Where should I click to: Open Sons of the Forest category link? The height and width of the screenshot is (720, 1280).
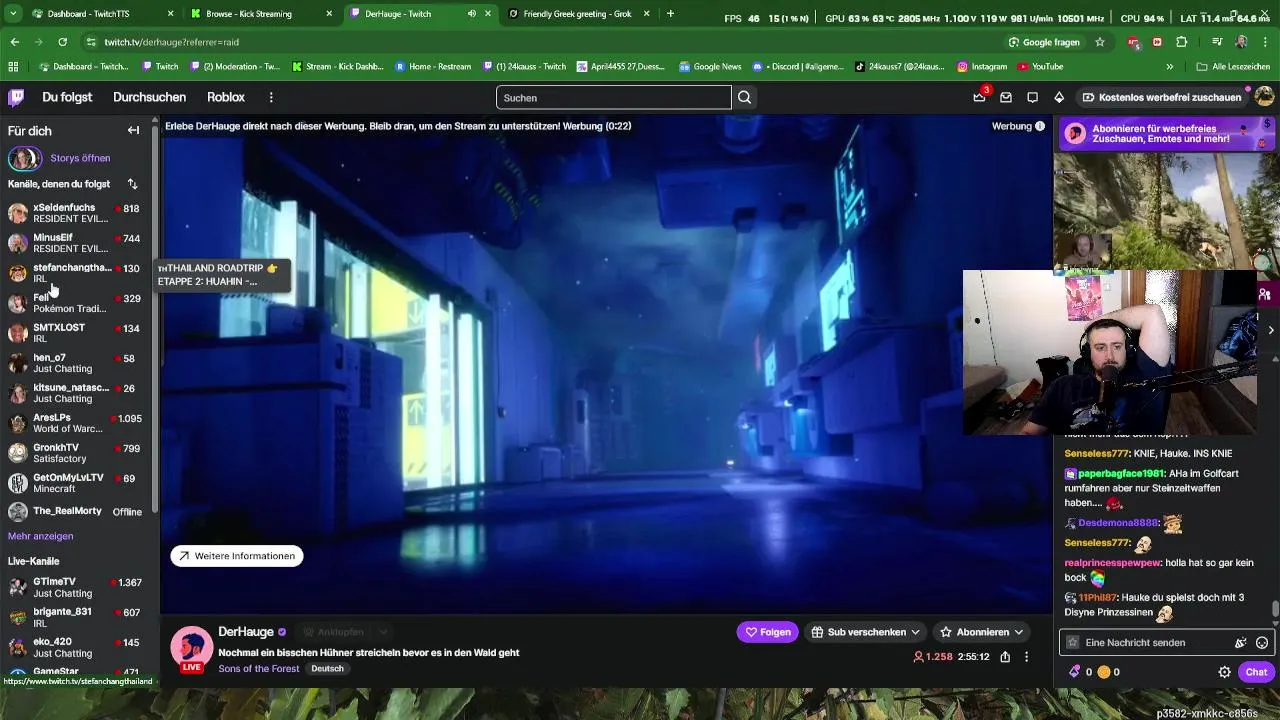(258, 668)
